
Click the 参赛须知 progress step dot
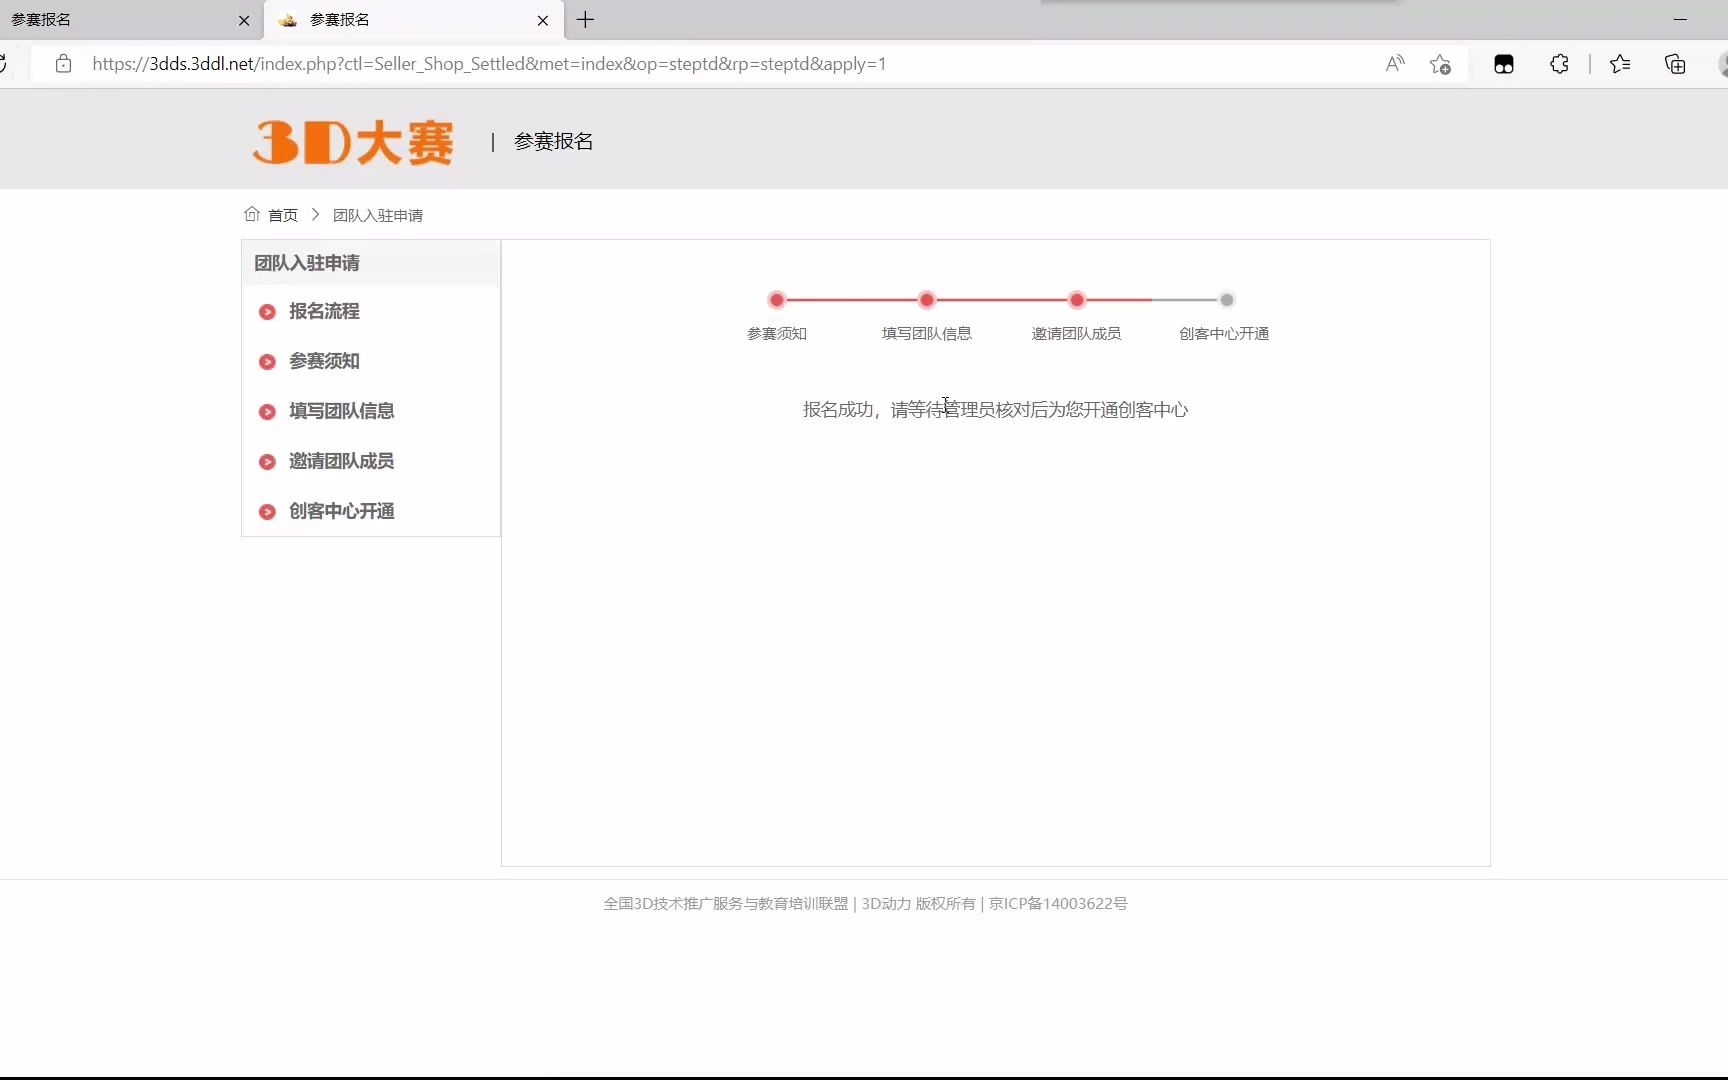tap(777, 300)
